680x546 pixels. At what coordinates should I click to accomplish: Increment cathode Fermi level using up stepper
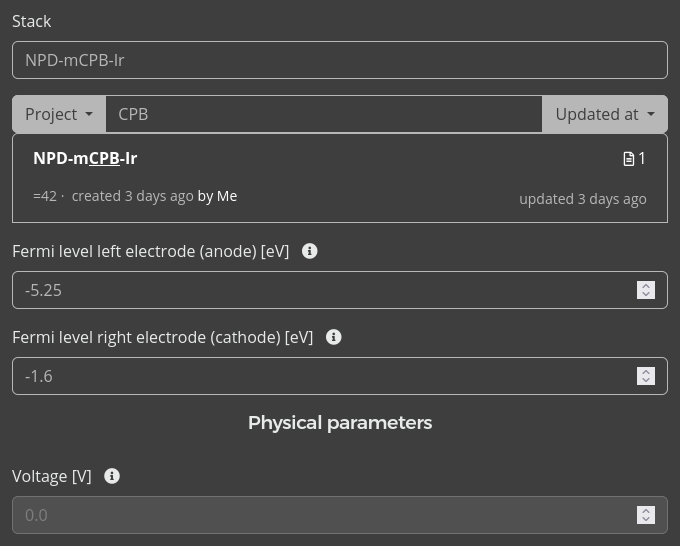click(646, 371)
